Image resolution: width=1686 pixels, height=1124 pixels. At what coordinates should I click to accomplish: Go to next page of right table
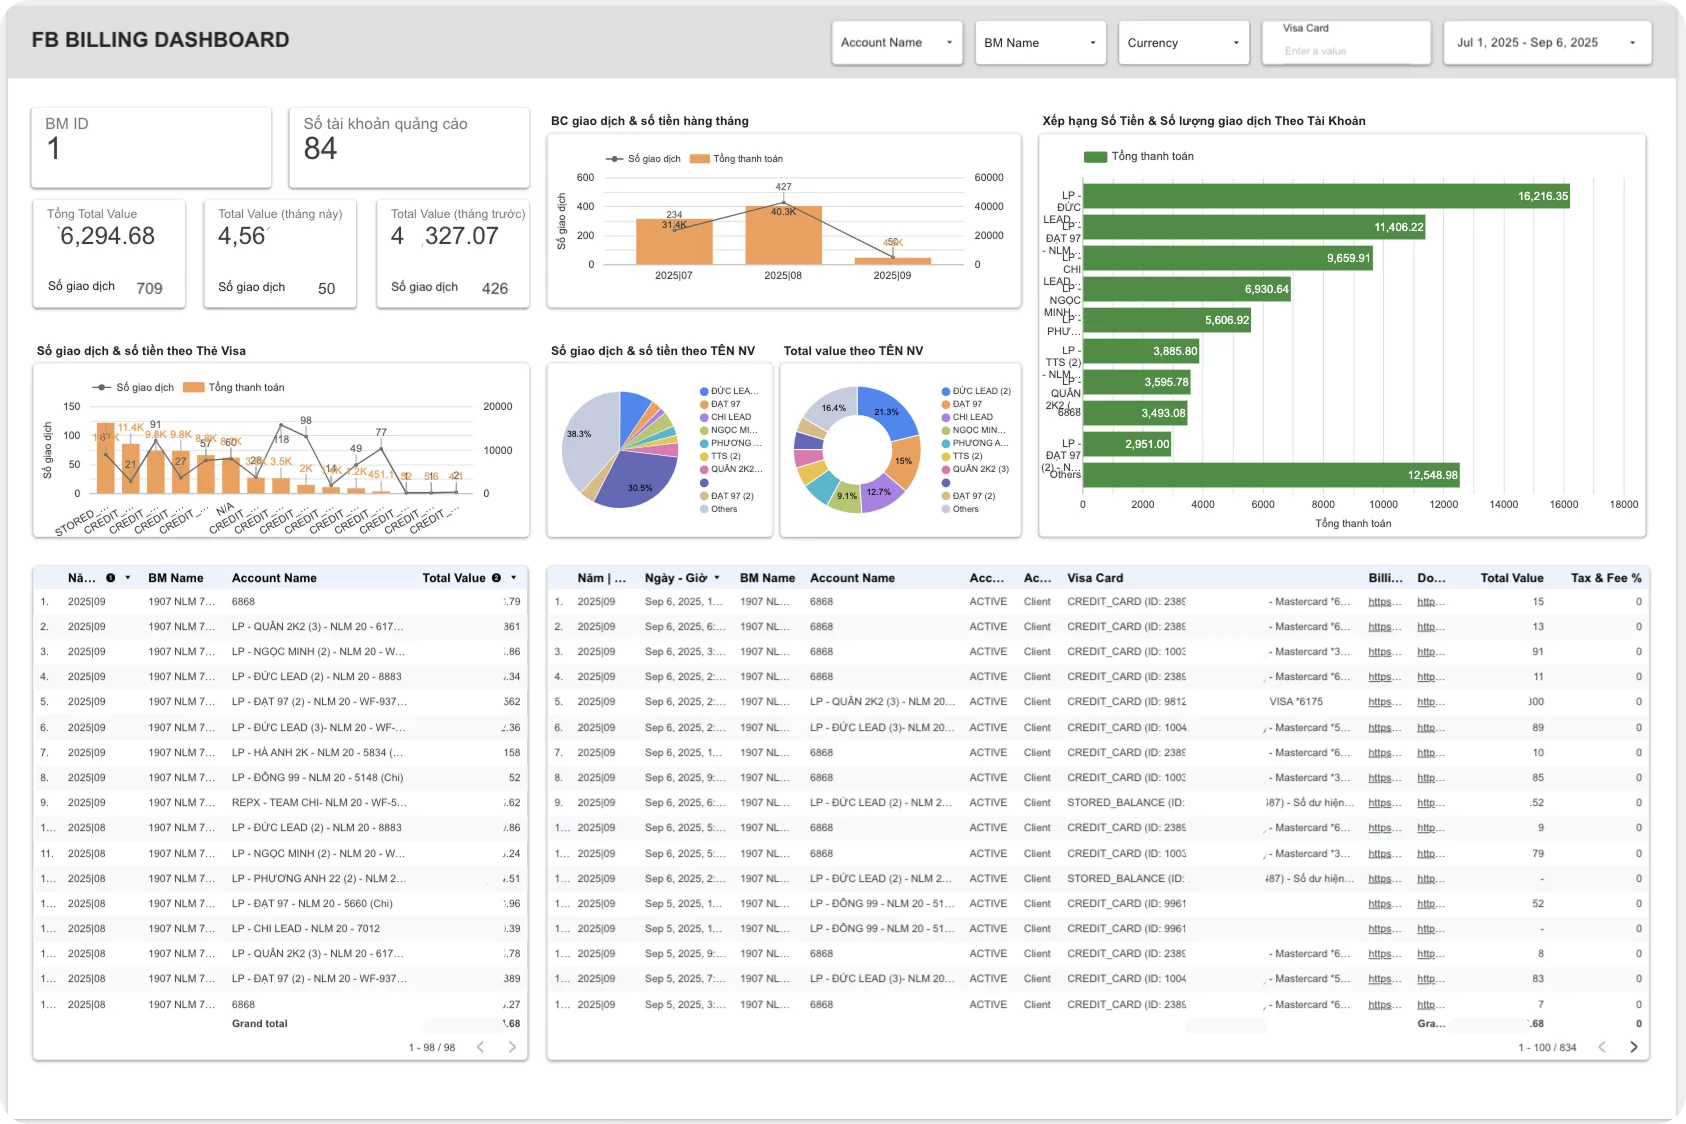[1633, 1047]
